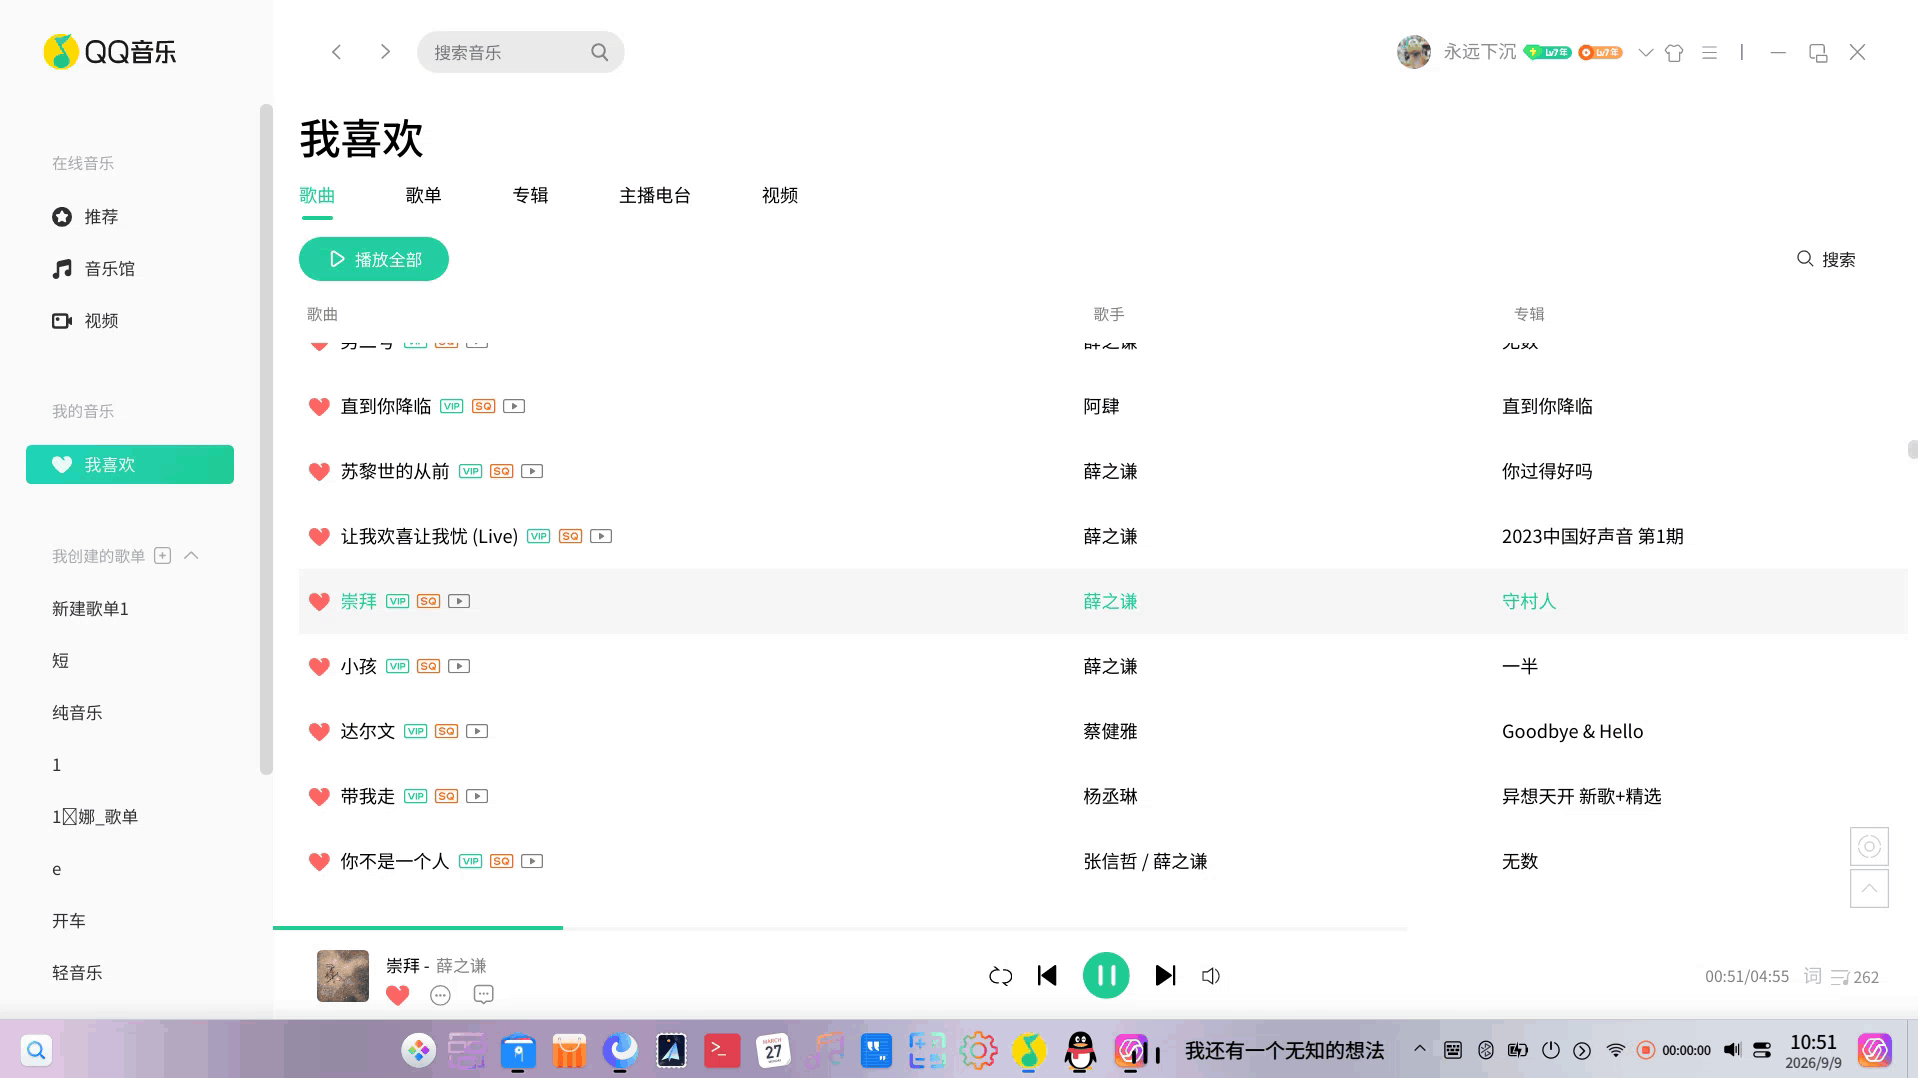1918x1078 pixels.
Task: Search within the liked songs list
Action: coord(1826,259)
